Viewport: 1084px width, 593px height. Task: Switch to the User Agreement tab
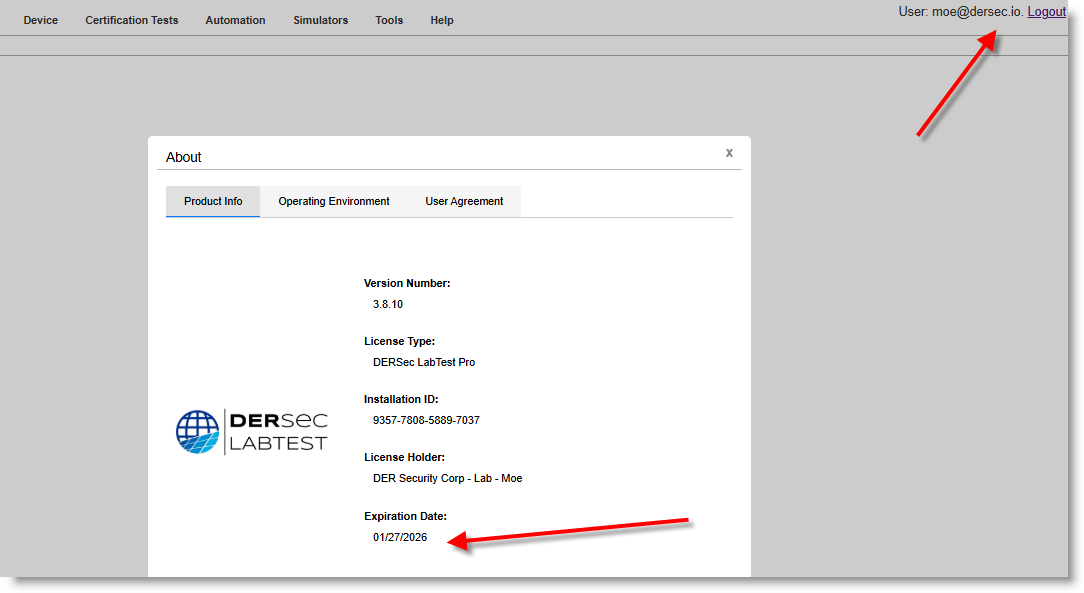pos(464,201)
